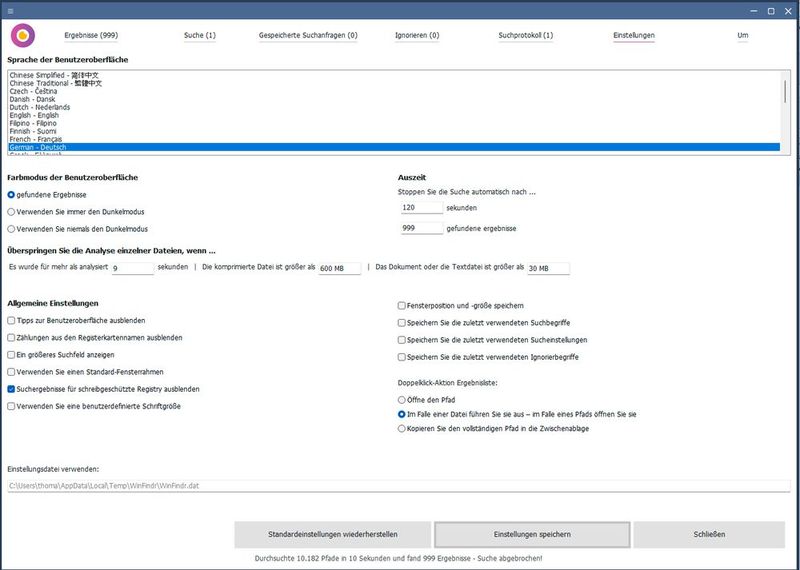The height and width of the screenshot is (570, 800).
Task: Open the Suchprotokoll (1) tab
Action: 526,36
